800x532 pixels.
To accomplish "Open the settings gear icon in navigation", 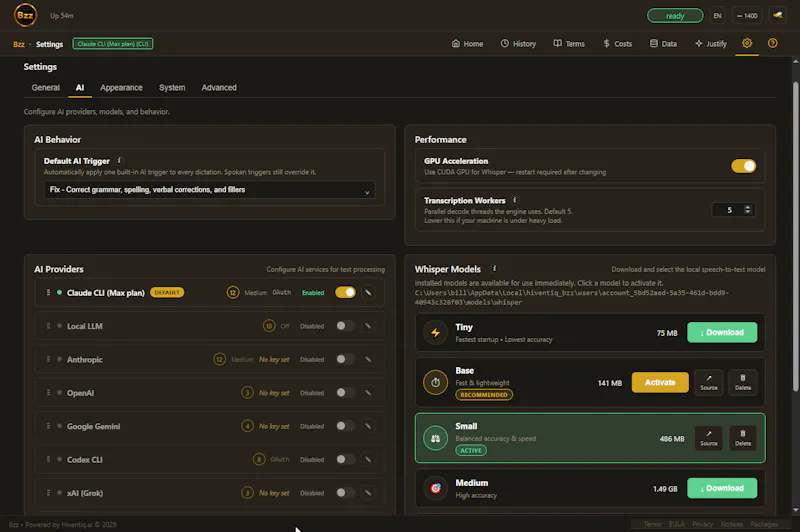I will tap(746, 43).
